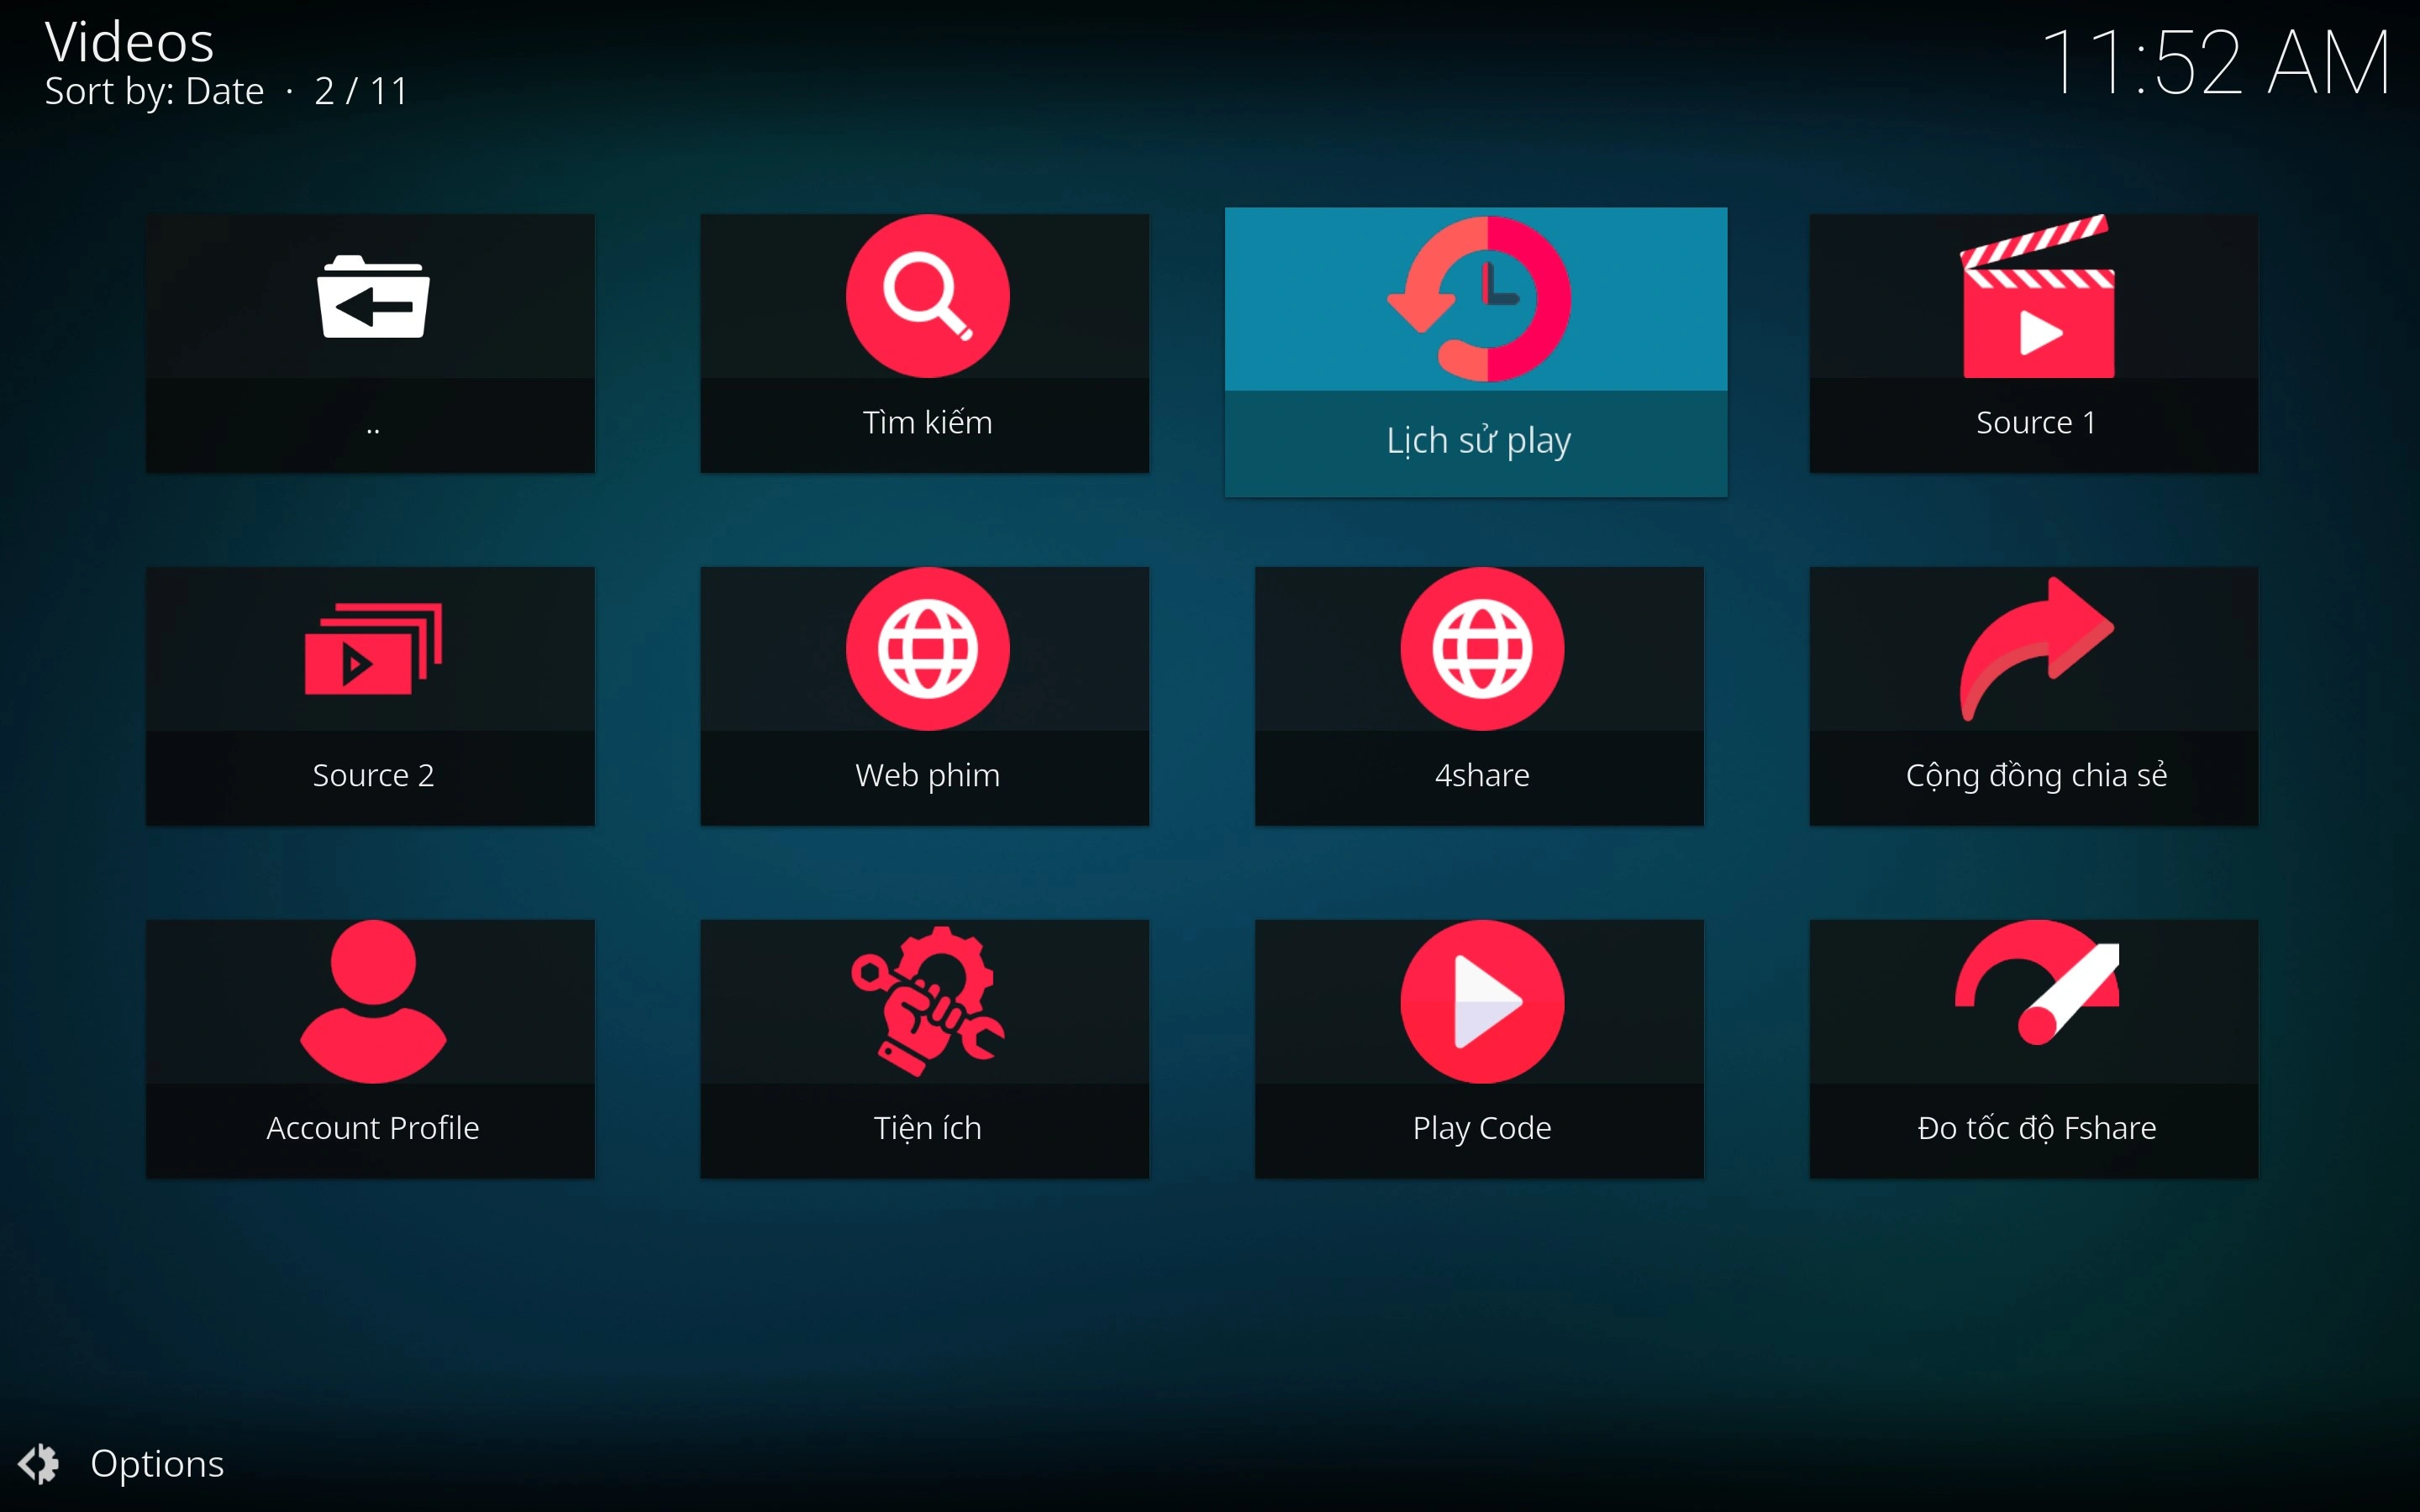Image resolution: width=2420 pixels, height=1512 pixels.
Task: Click the Account Profile person icon
Action: coord(370,1000)
